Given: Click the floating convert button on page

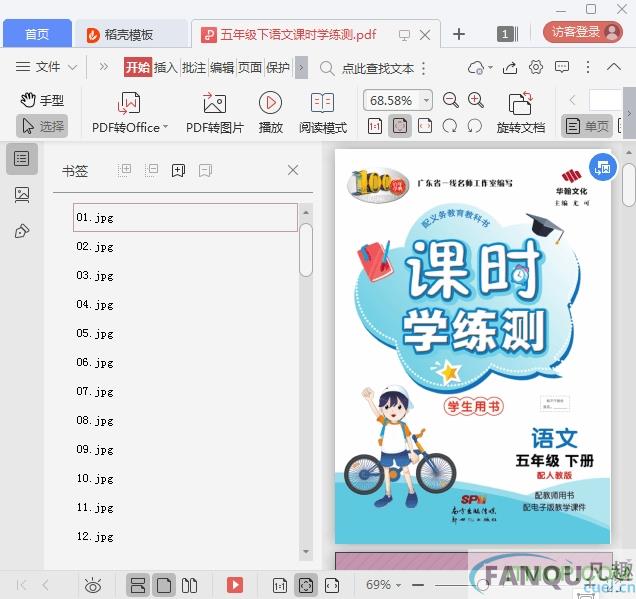Looking at the screenshot, I should (603, 167).
